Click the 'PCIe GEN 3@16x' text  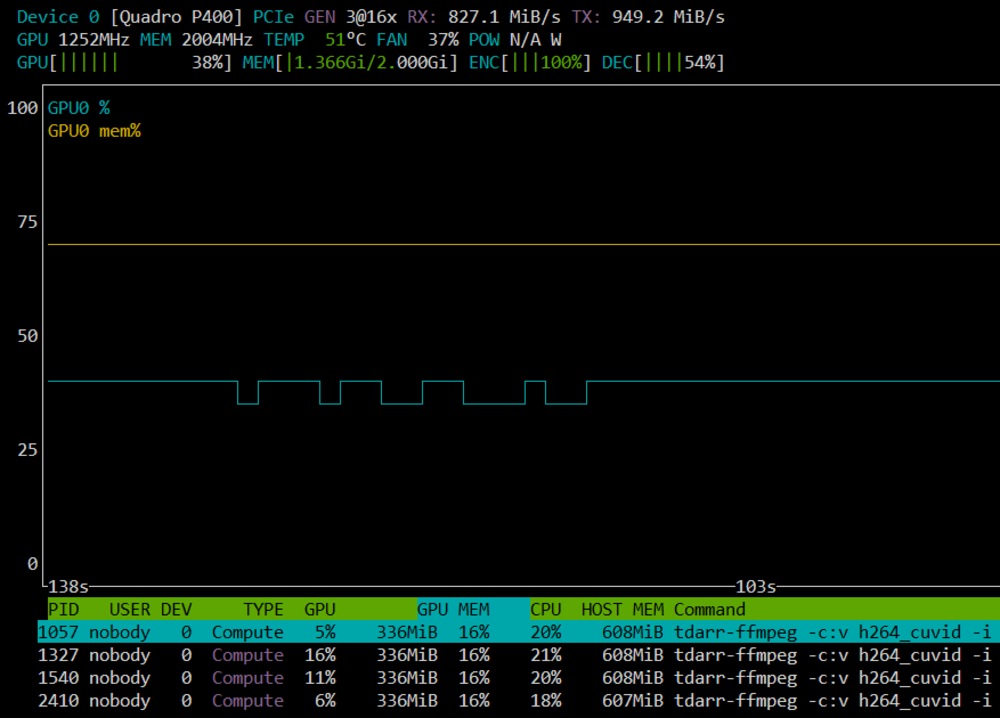pos(325,17)
